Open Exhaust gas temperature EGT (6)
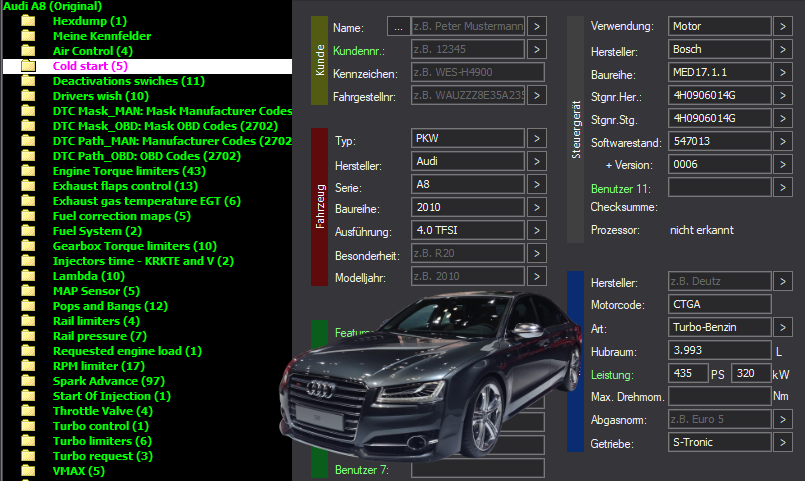This screenshot has width=805, height=481. coord(147,201)
